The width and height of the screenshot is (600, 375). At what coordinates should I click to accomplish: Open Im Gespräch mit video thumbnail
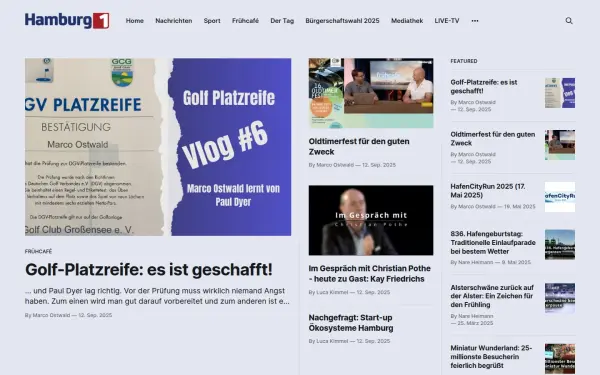coord(371,220)
